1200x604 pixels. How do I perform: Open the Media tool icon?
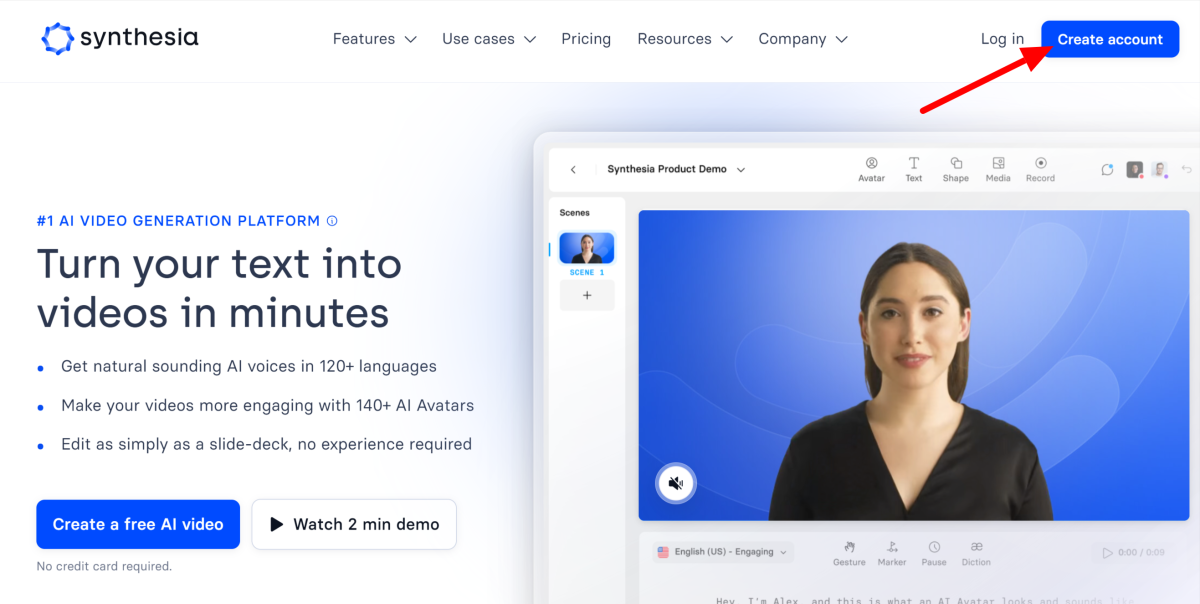coord(998,164)
